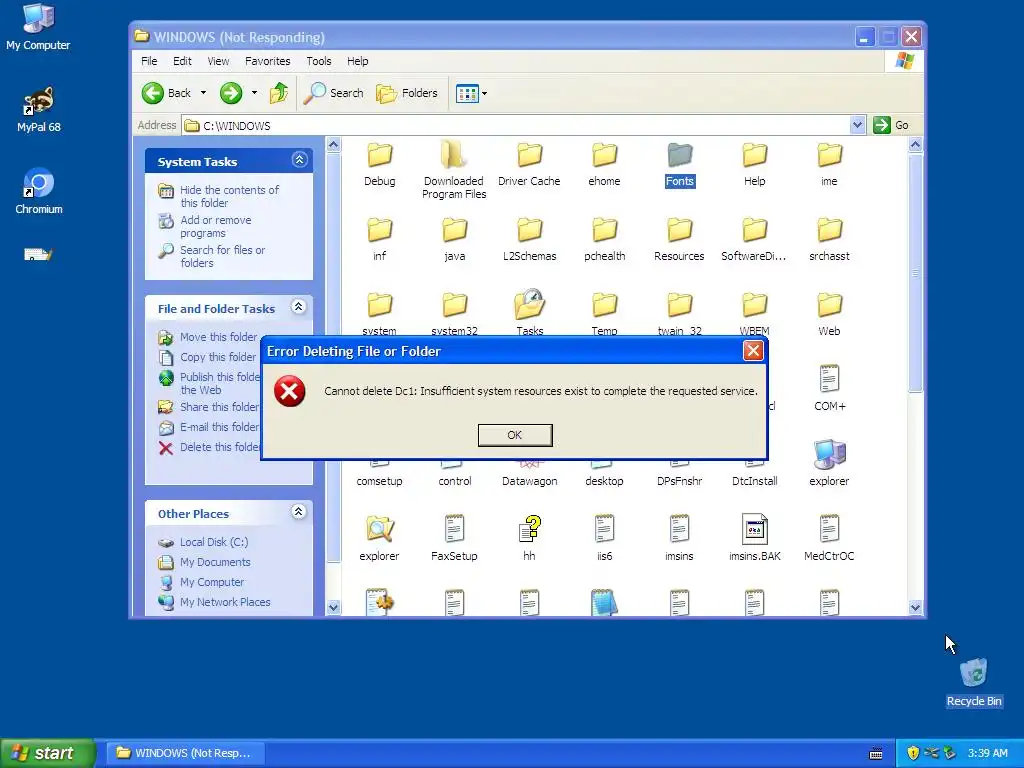
Task: Select the imsins.BAK file
Action: pyautogui.click(x=754, y=538)
